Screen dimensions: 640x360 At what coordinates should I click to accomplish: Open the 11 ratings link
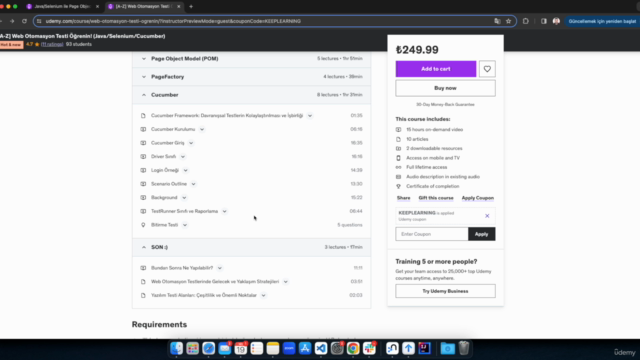52,44
